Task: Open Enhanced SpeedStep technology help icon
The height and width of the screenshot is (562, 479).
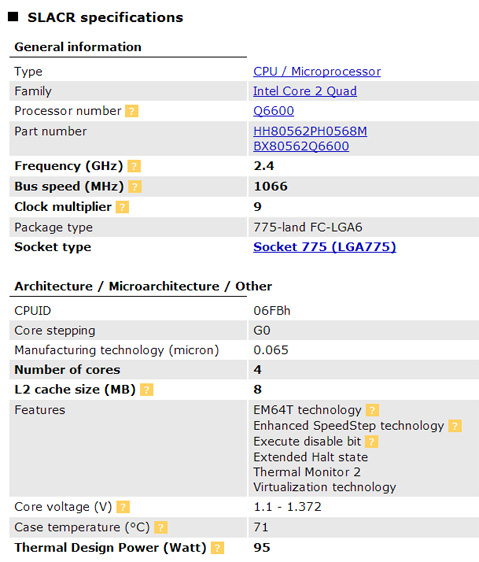Action: [455, 426]
